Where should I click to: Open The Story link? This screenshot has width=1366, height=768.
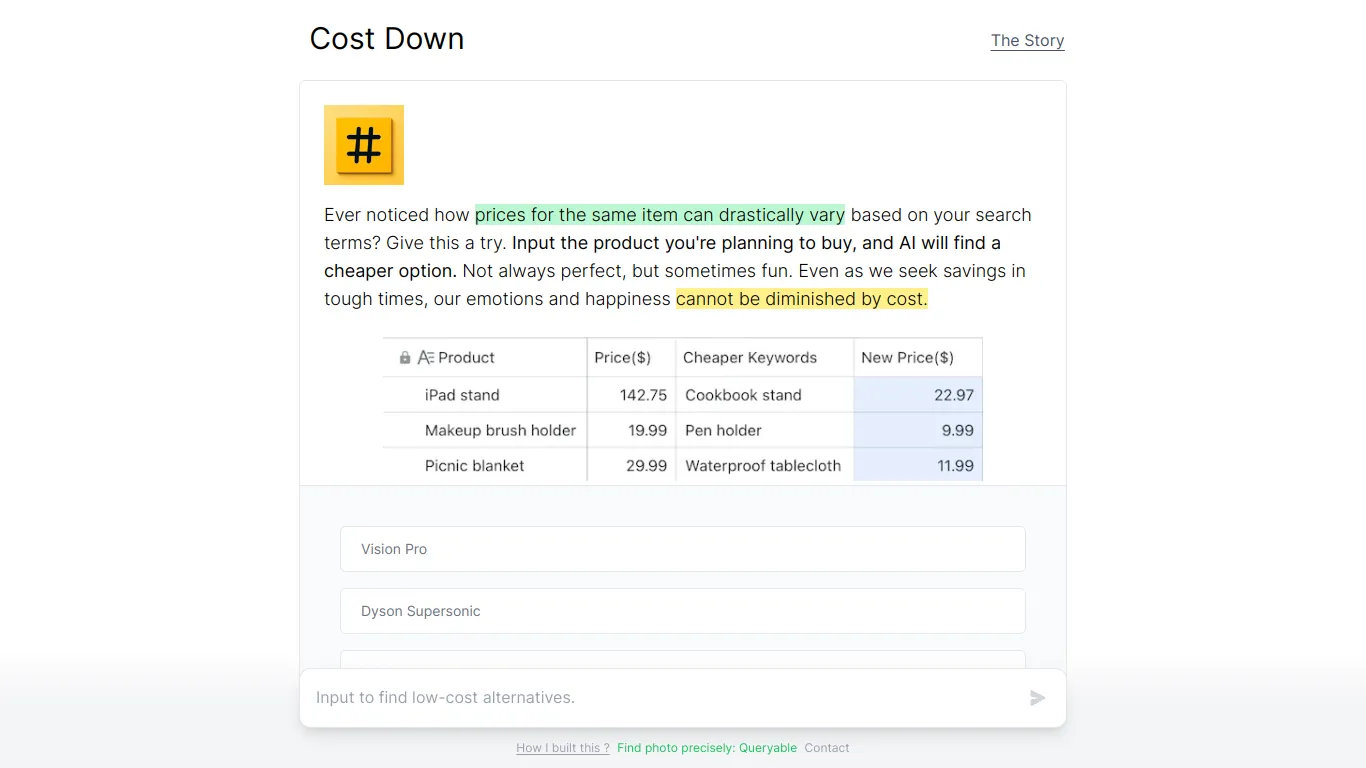coord(1027,41)
